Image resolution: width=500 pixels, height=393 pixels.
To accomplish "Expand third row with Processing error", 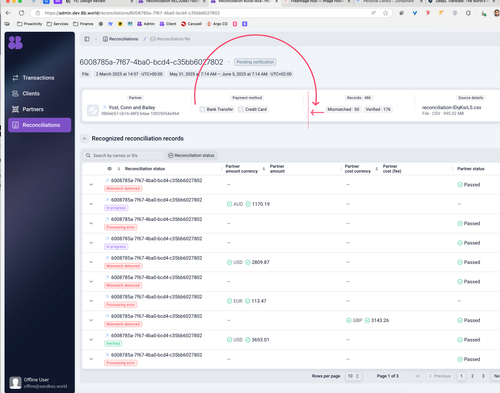I will click(91, 223).
